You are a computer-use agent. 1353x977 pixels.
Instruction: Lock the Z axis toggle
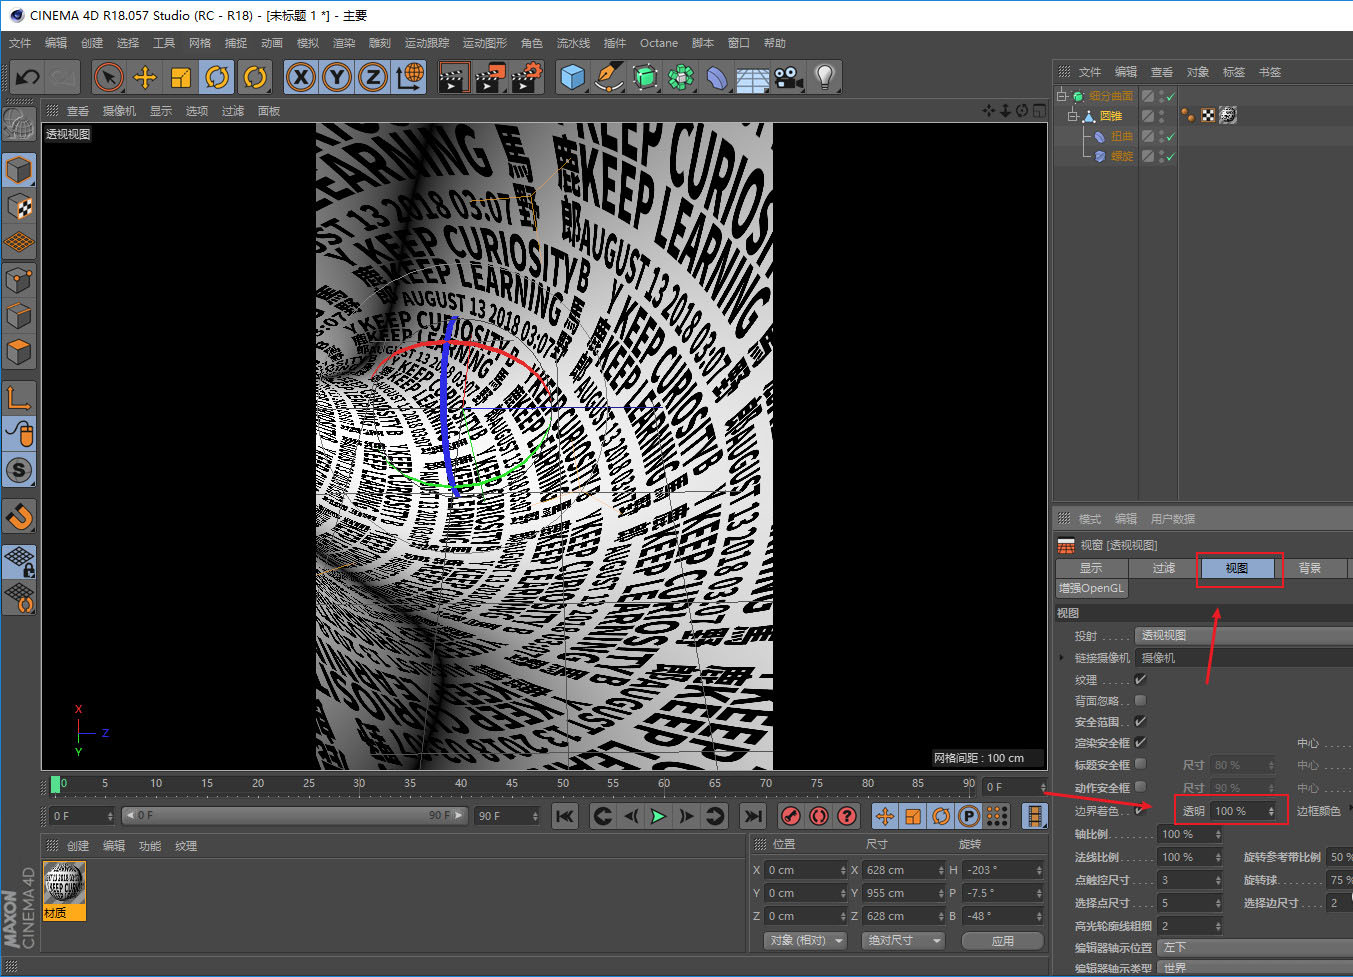(373, 77)
